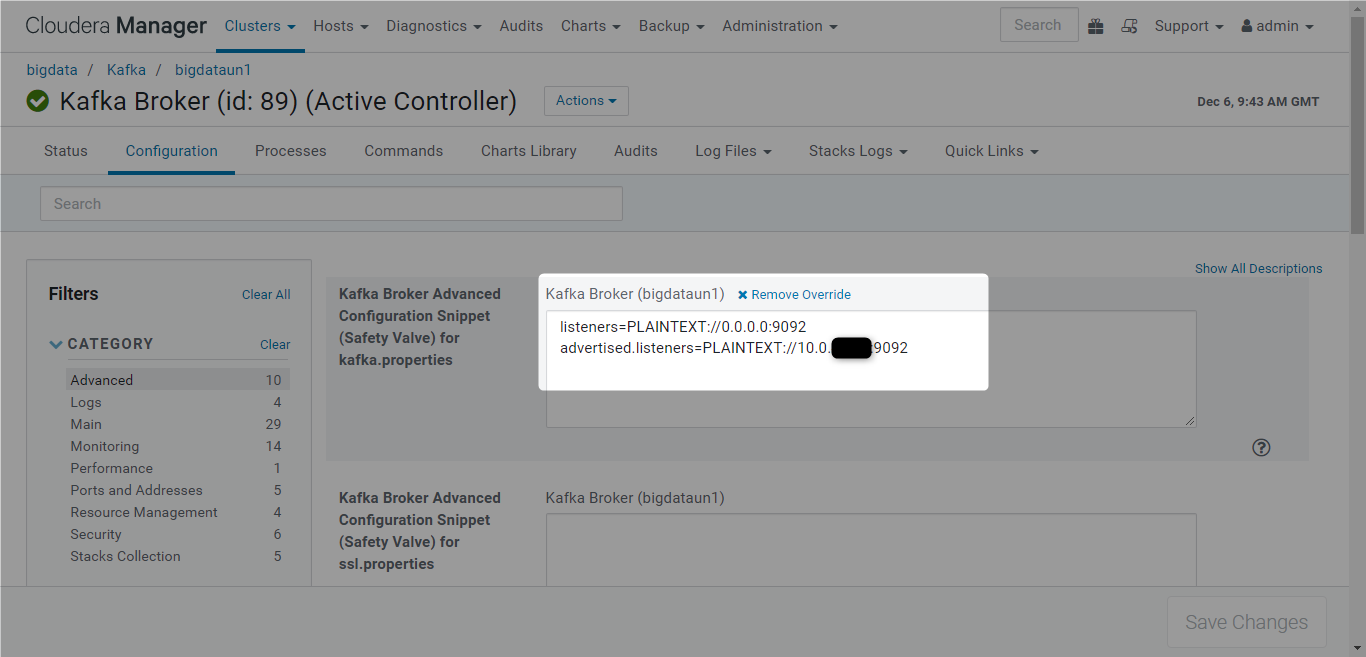
Task: Open the Charts Library tab
Action: point(528,150)
